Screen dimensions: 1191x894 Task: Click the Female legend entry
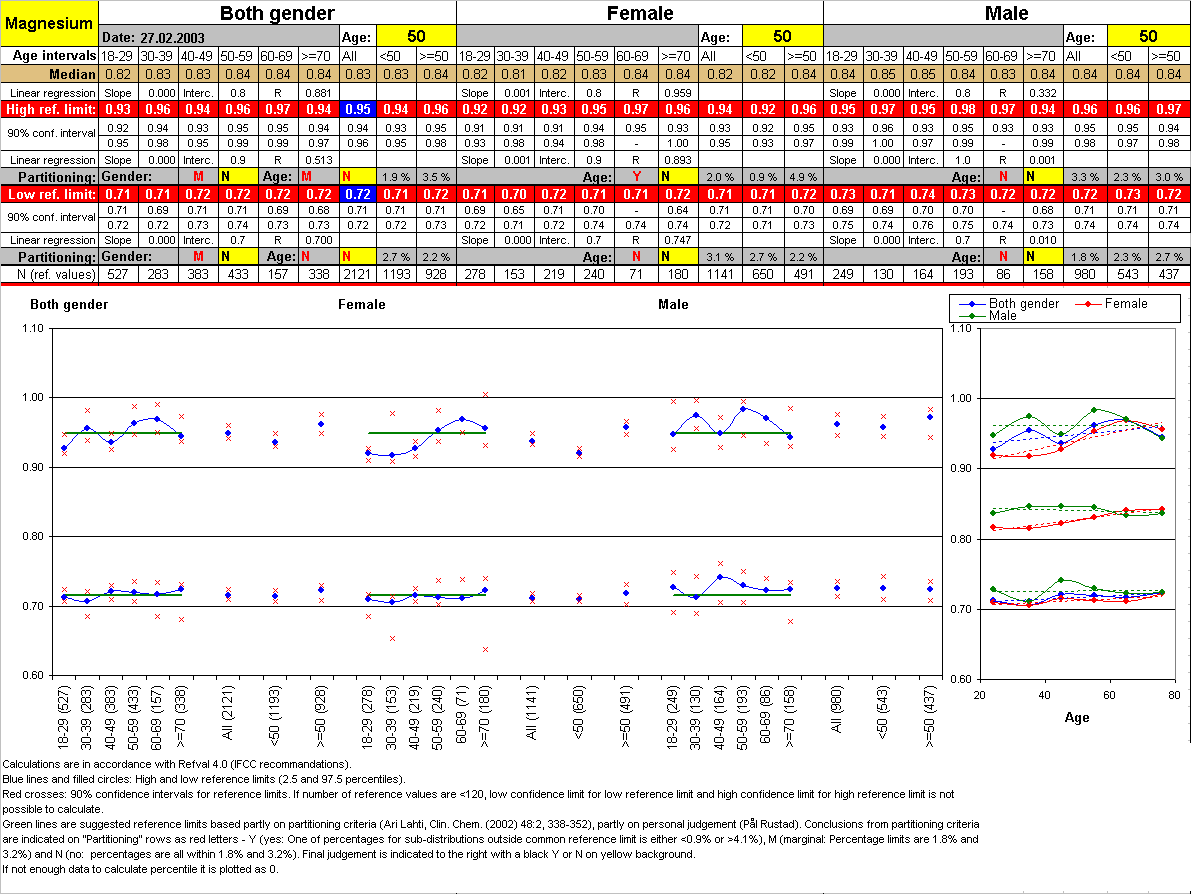click(x=1111, y=304)
